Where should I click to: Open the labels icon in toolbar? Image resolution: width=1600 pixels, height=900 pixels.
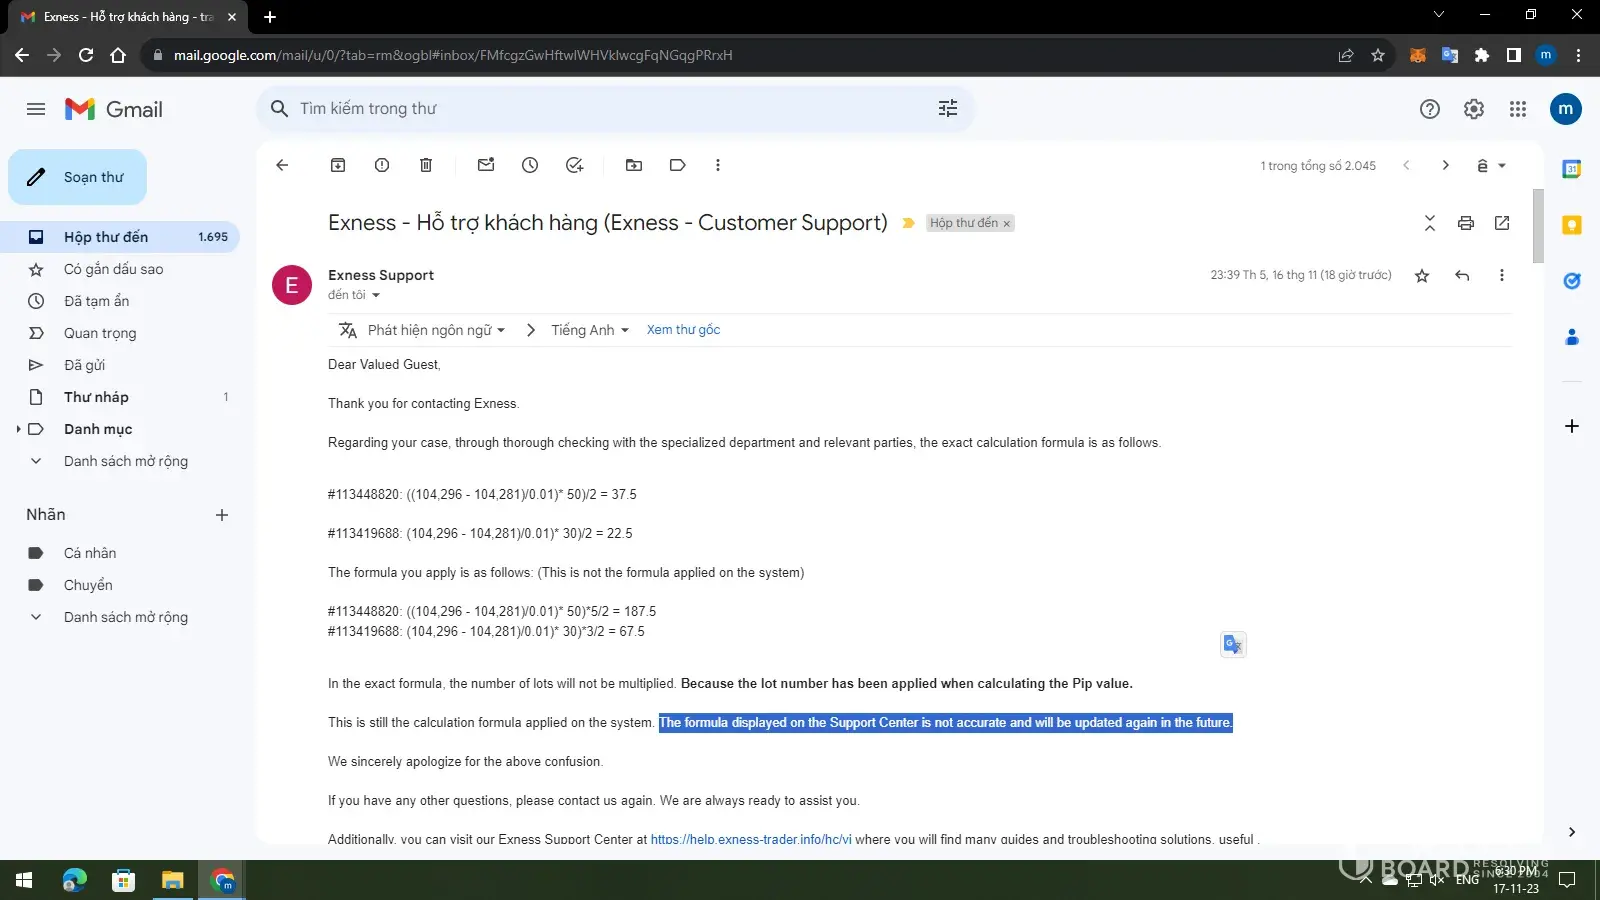click(x=678, y=165)
